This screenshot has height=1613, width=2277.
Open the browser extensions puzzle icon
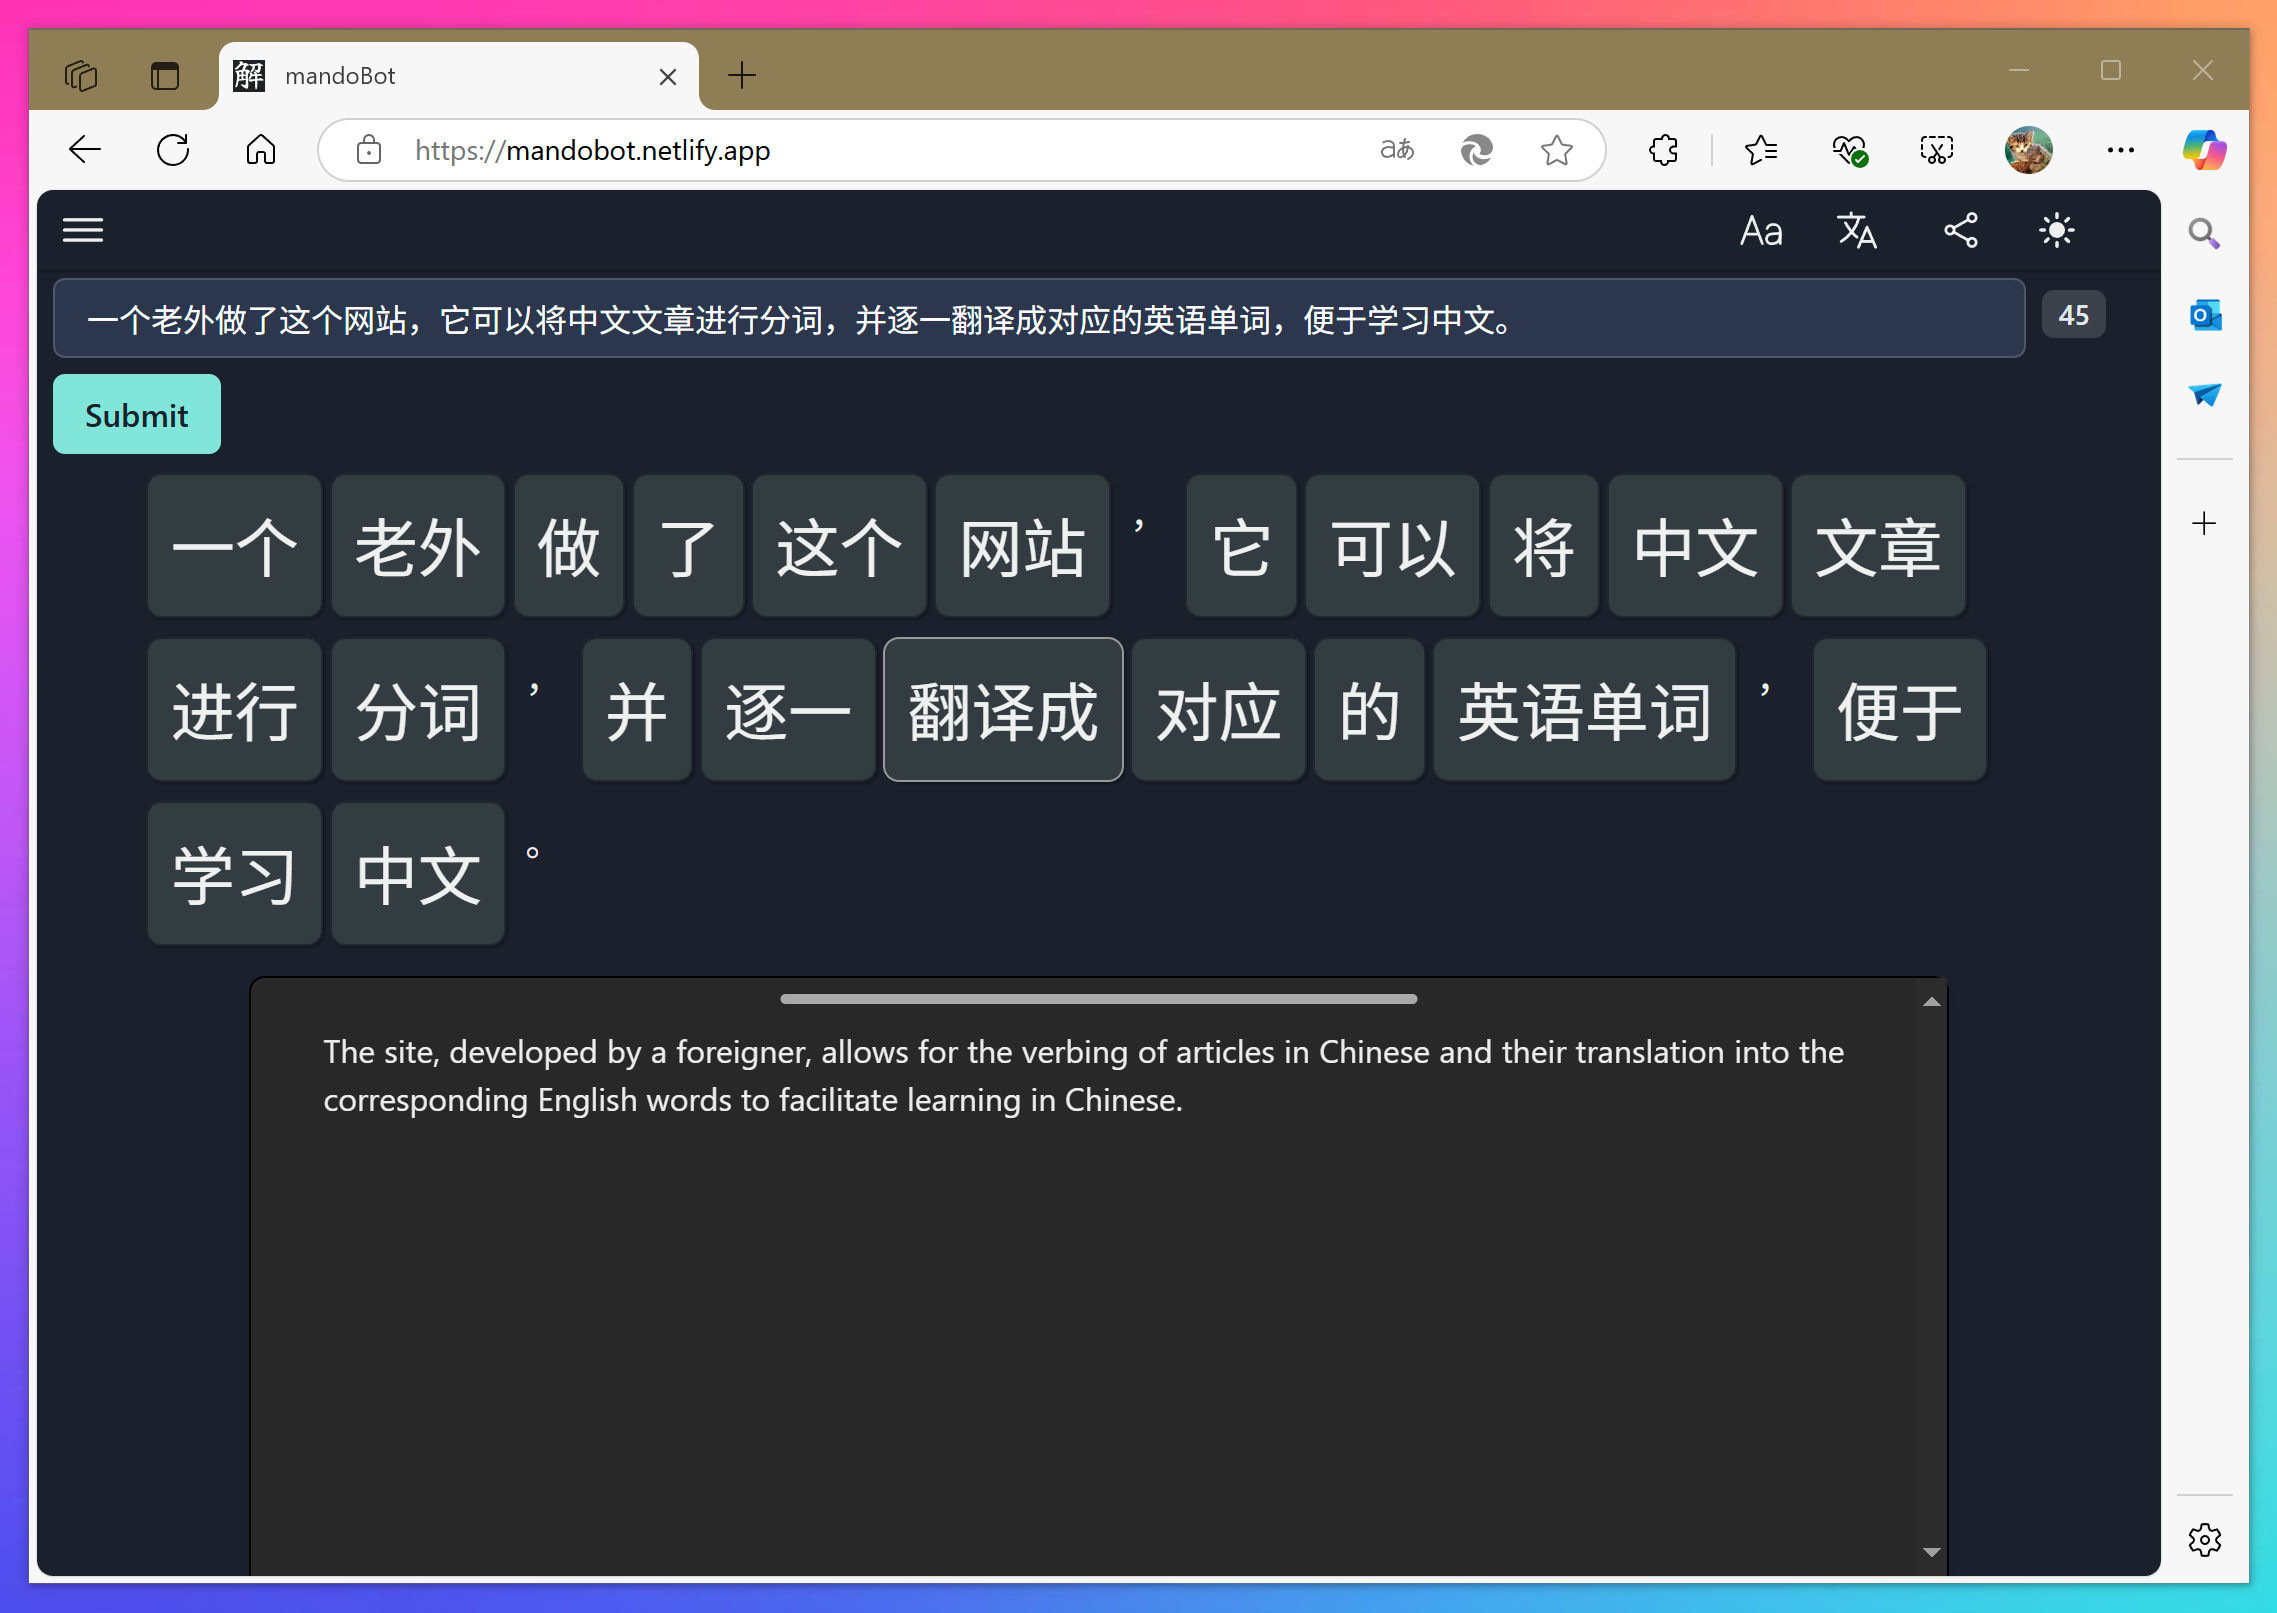pyautogui.click(x=1663, y=150)
